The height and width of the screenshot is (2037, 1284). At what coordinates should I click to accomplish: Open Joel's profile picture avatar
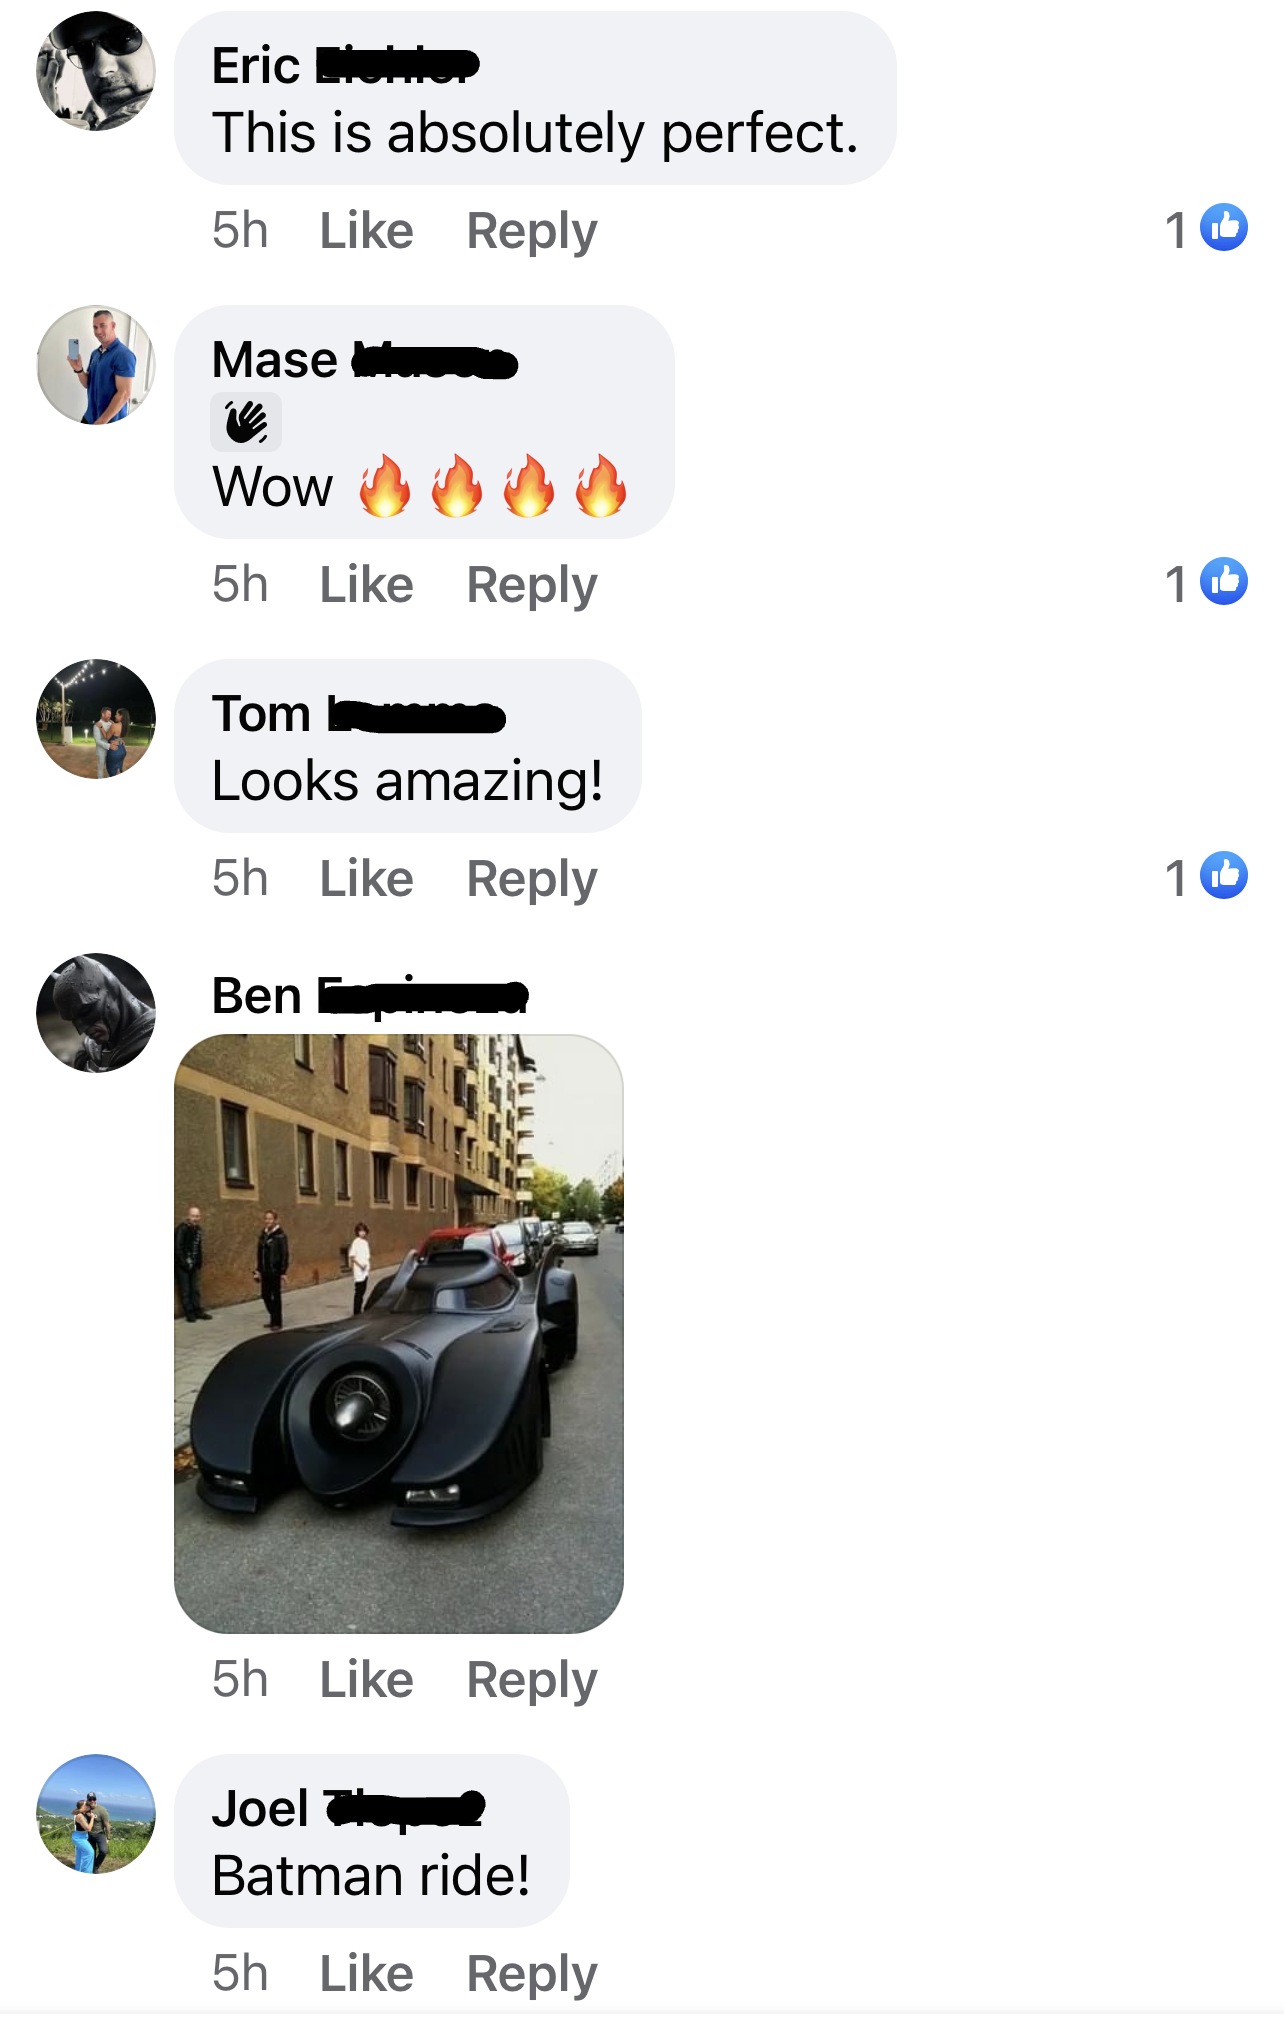[96, 1814]
